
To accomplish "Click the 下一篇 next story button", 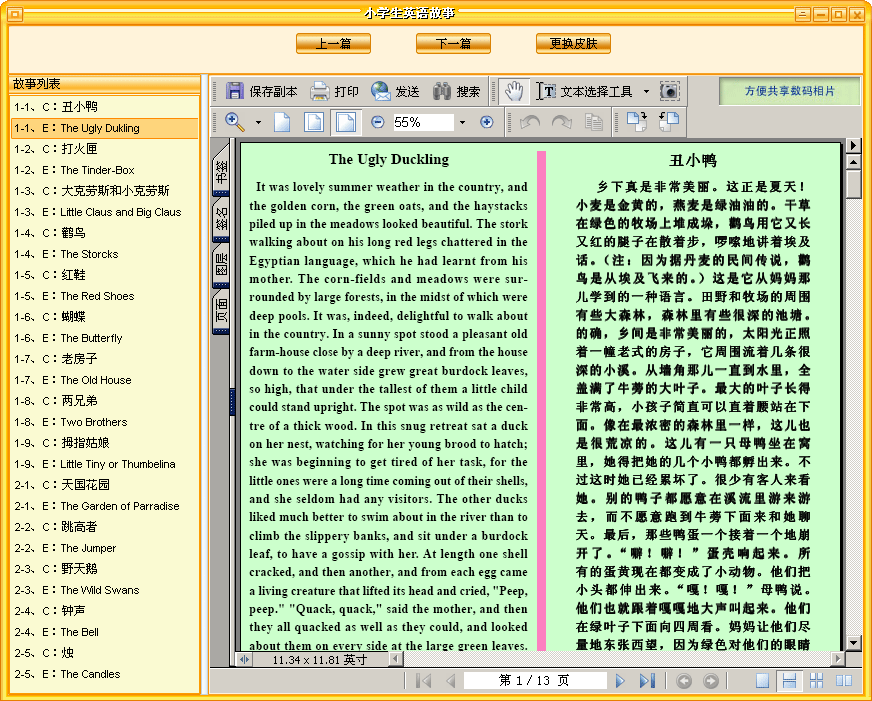I will tap(453, 43).
